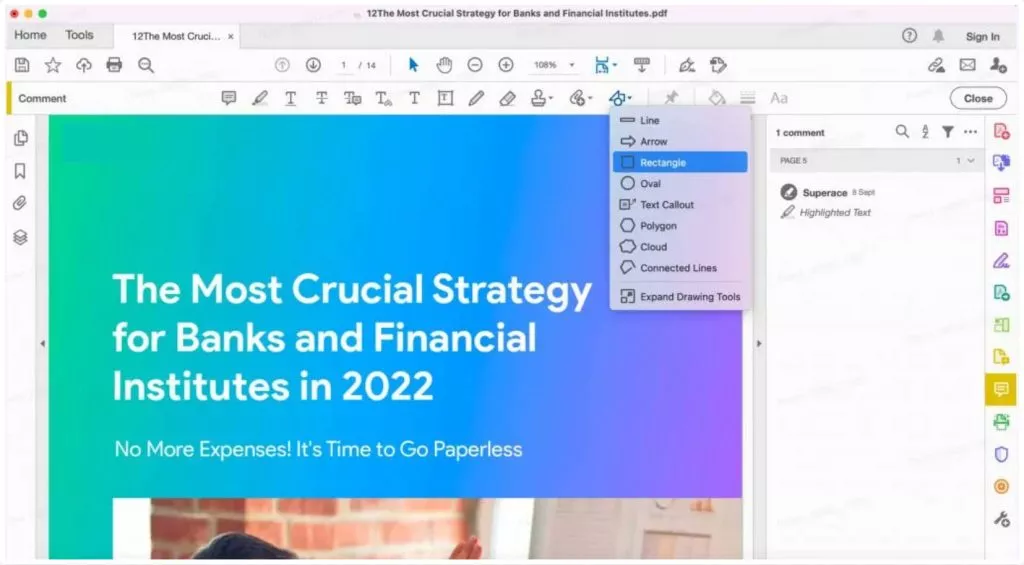Viewport: 1024px width, 565px height.
Task: Toggle the drawing shapes tool dropdown
Action: (619, 98)
